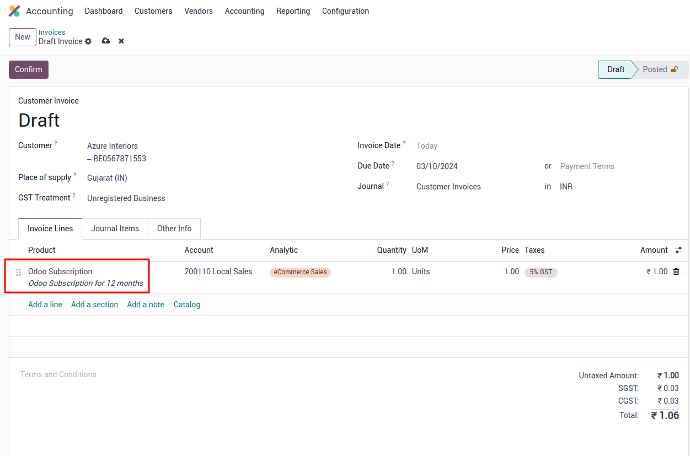This screenshot has width=690, height=456.
Task: Switch to the Journal Items tab
Action: click(115, 228)
